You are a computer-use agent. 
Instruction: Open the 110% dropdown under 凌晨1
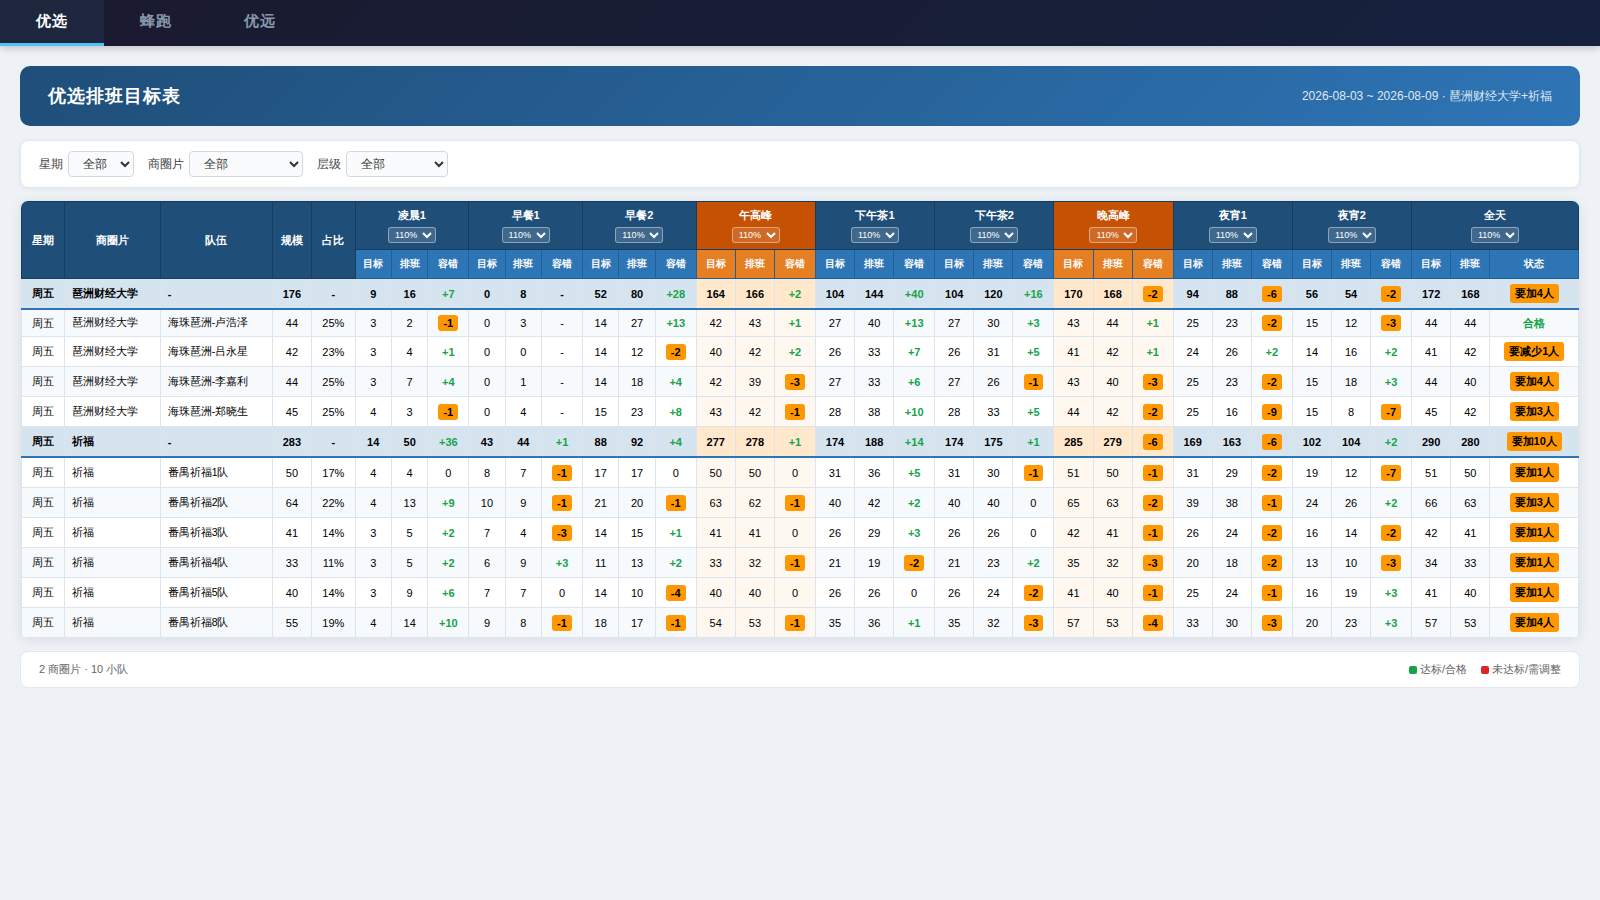tap(412, 235)
